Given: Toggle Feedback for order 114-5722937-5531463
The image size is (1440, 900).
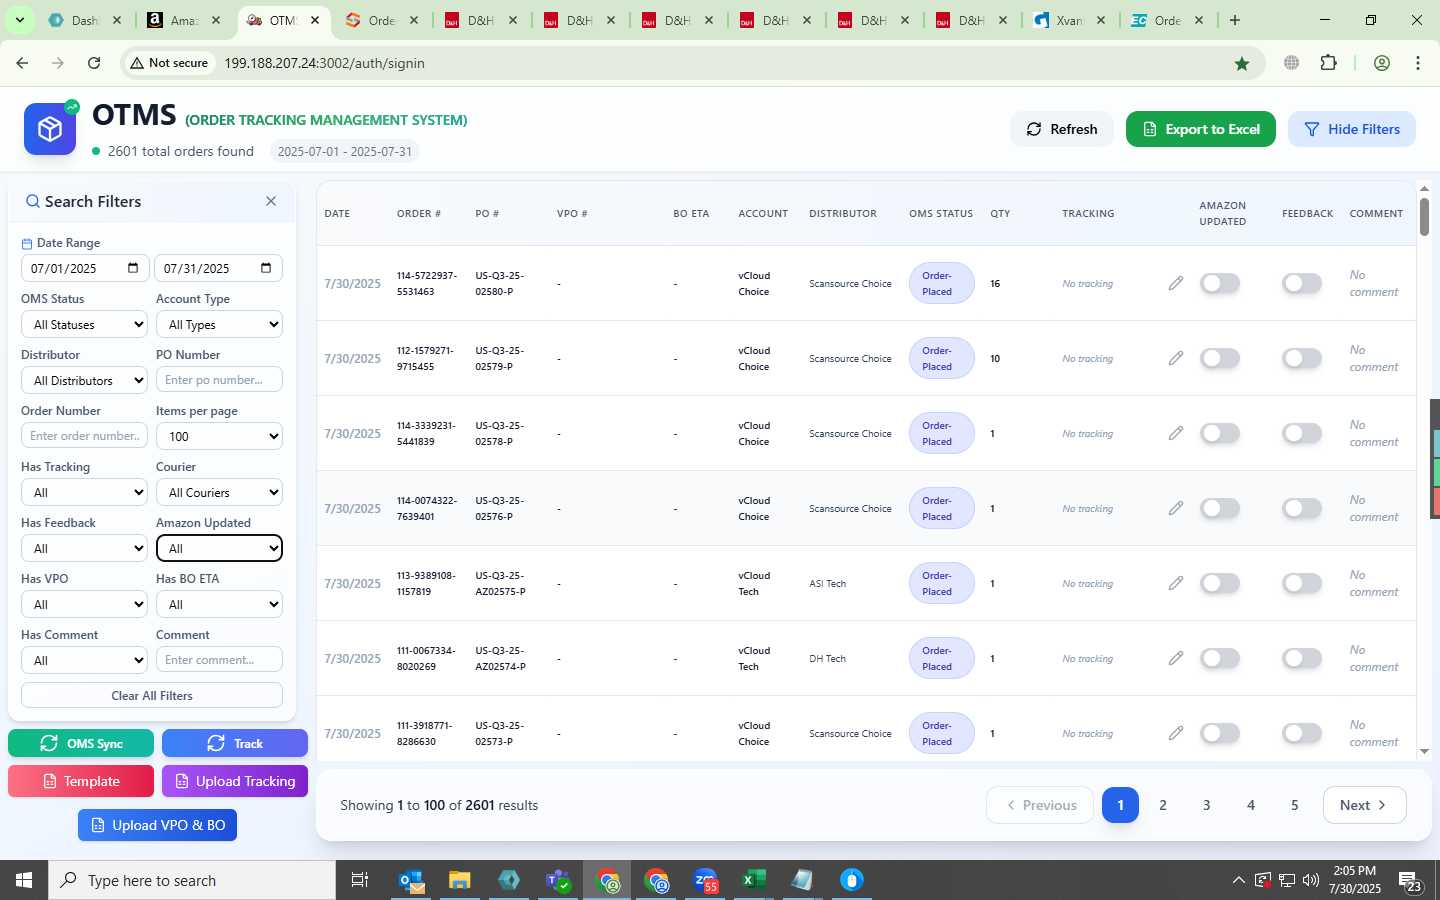Looking at the screenshot, I should [x=1302, y=283].
